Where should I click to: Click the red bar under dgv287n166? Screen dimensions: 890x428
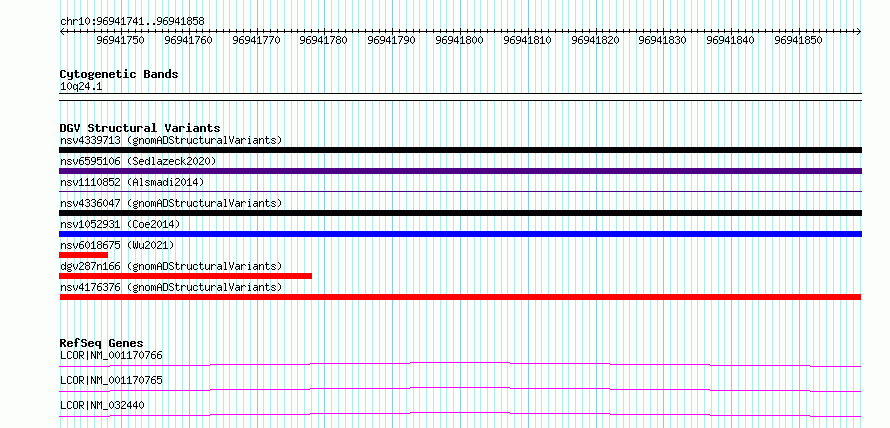[x=186, y=276]
